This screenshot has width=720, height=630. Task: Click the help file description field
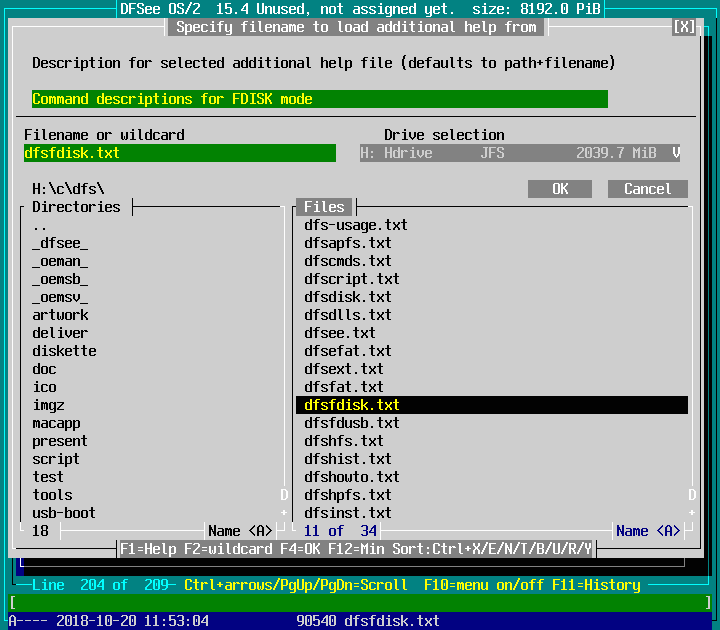(320, 99)
